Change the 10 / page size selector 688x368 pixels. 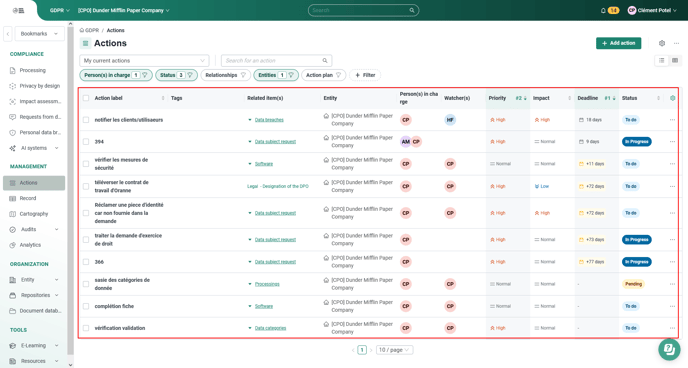pyautogui.click(x=394, y=350)
